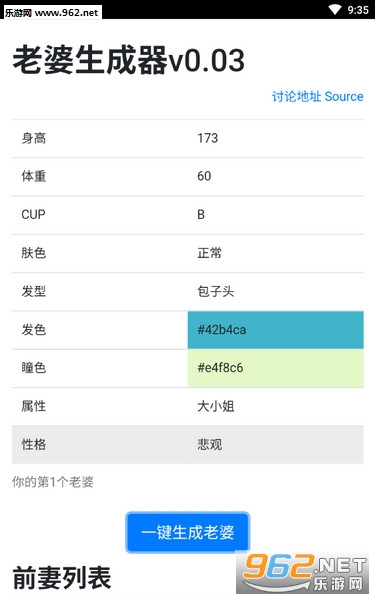Click the CUP row value B
The image size is (375, 600).
201,214
